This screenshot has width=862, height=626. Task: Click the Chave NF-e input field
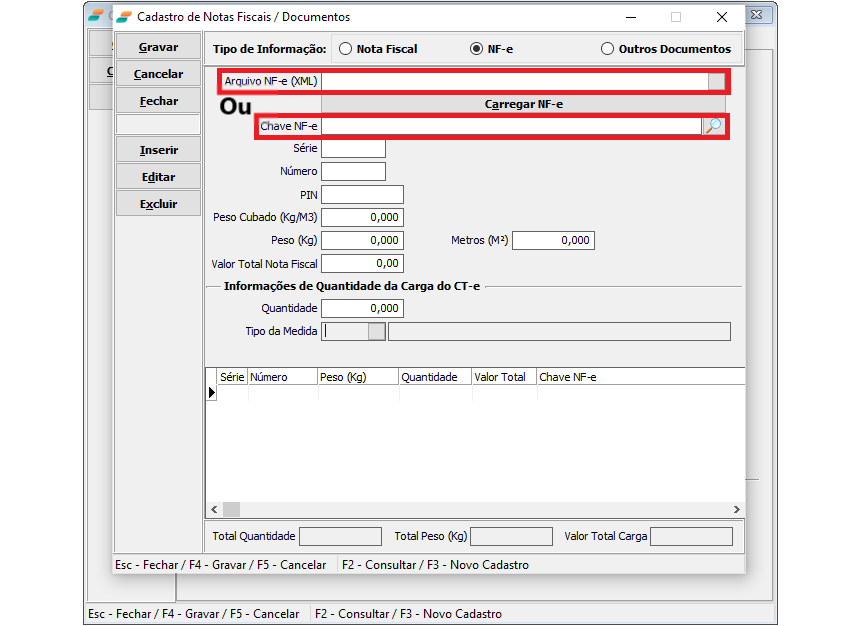(x=511, y=126)
